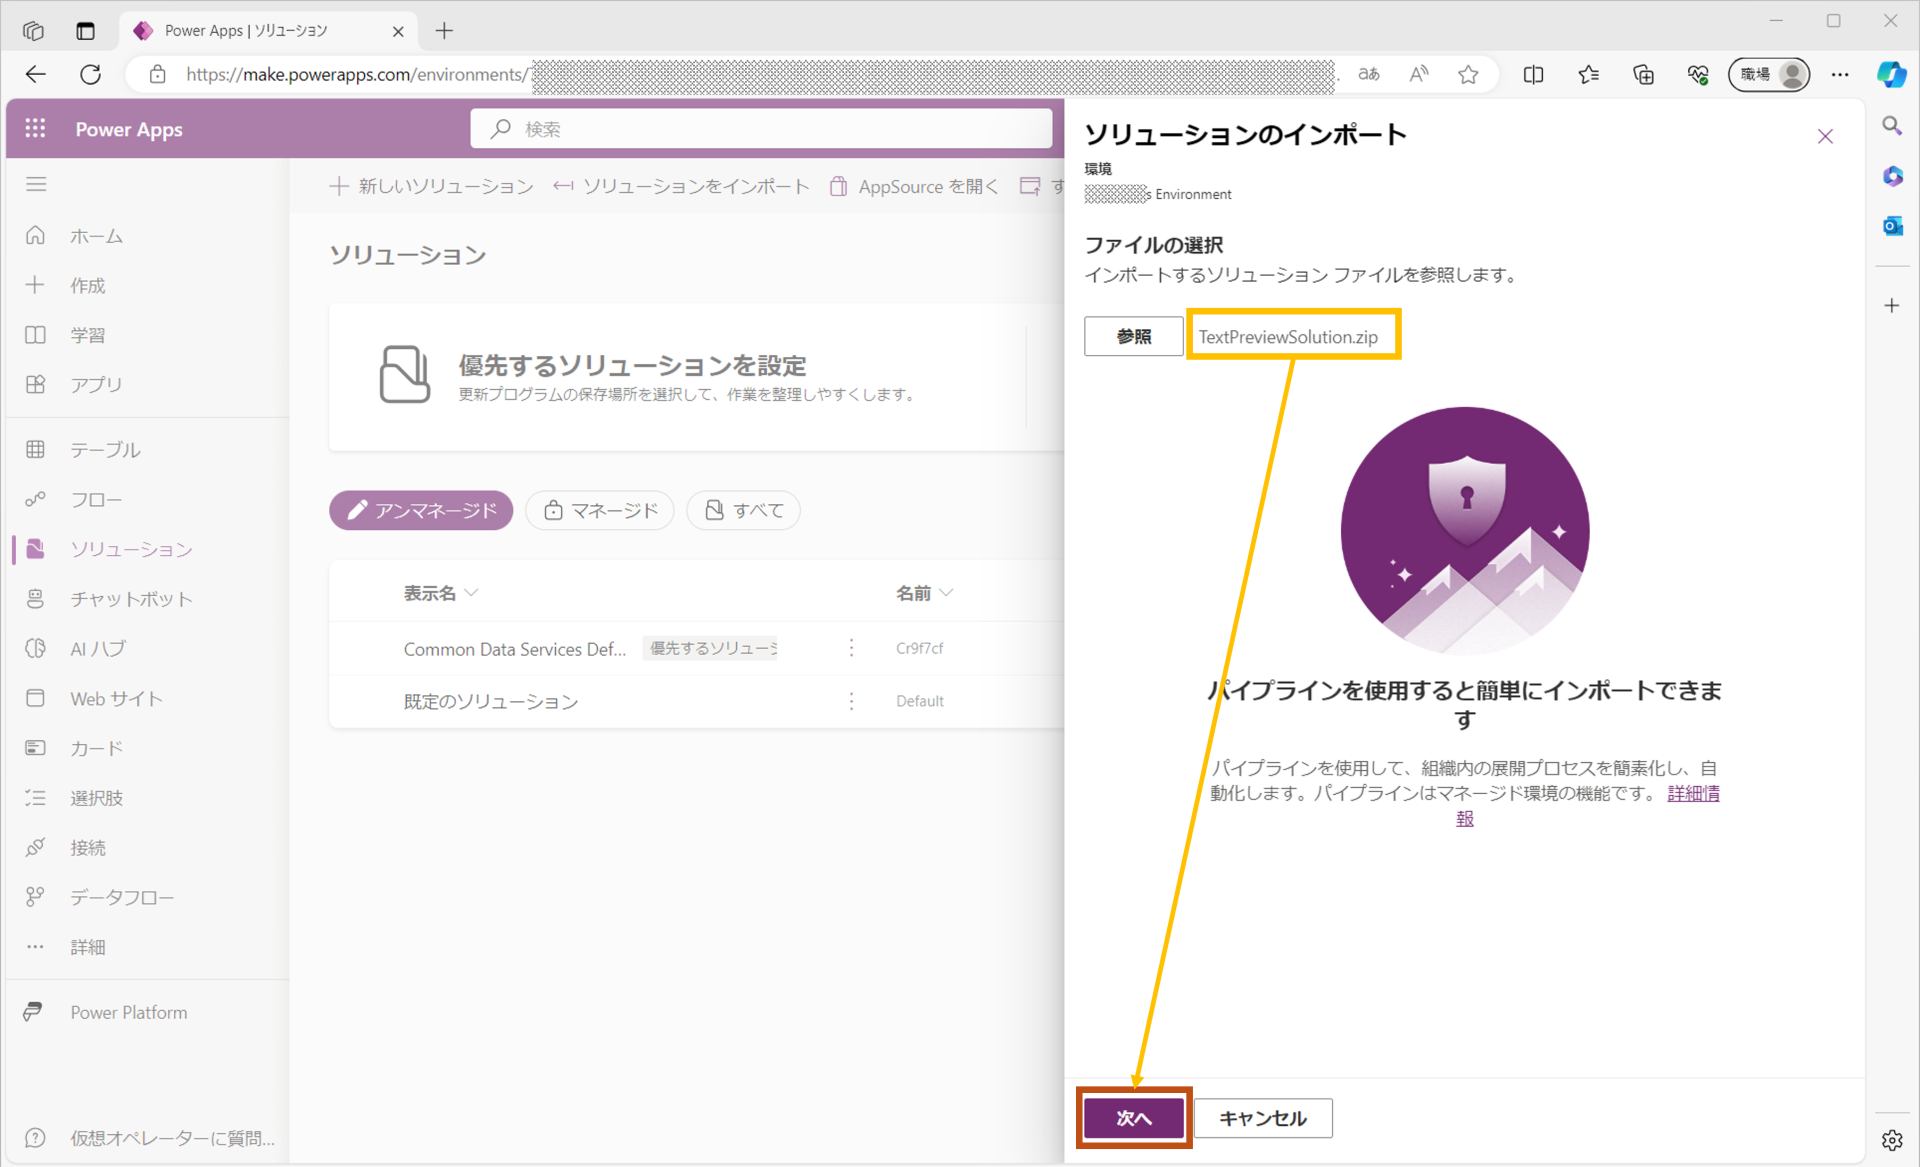Image resolution: width=1920 pixels, height=1167 pixels.
Task: Click the TextPreviewSolution.zip file name
Action: point(1288,337)
